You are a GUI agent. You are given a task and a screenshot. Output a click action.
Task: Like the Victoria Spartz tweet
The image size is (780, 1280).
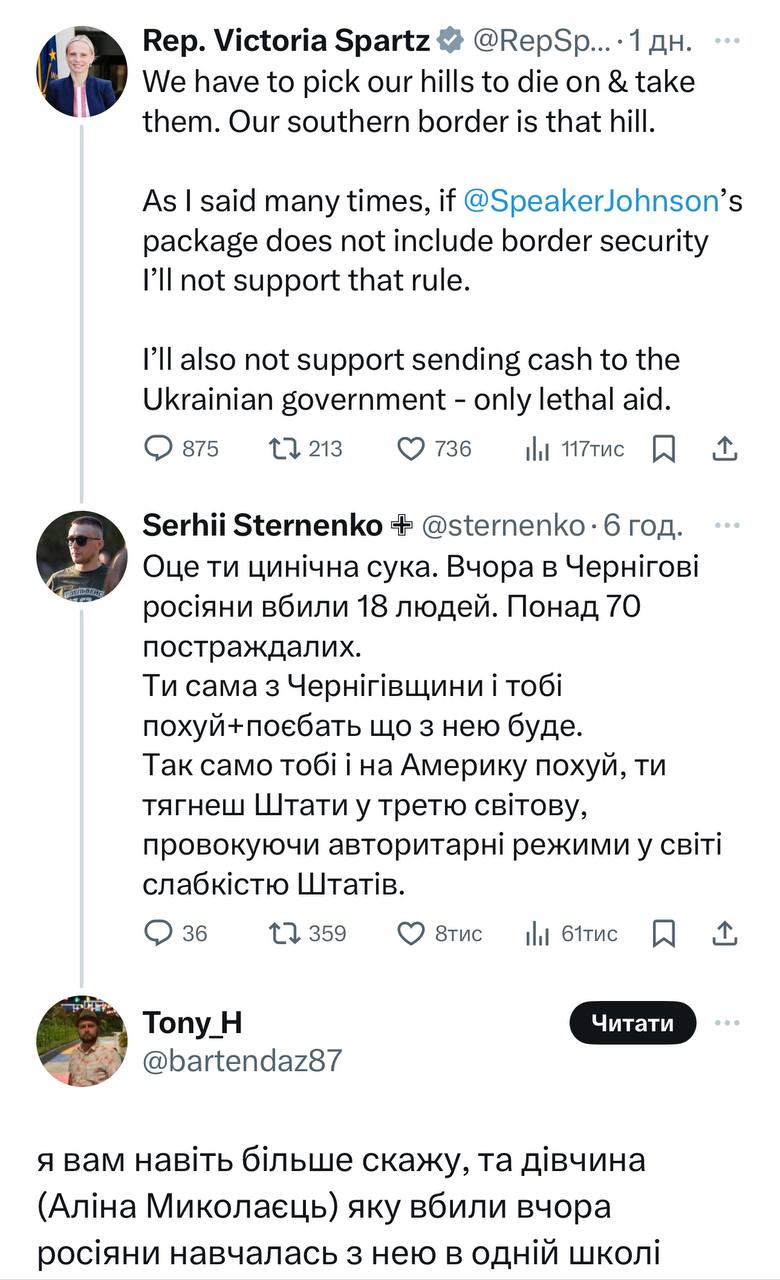click(x=411, y=449)
